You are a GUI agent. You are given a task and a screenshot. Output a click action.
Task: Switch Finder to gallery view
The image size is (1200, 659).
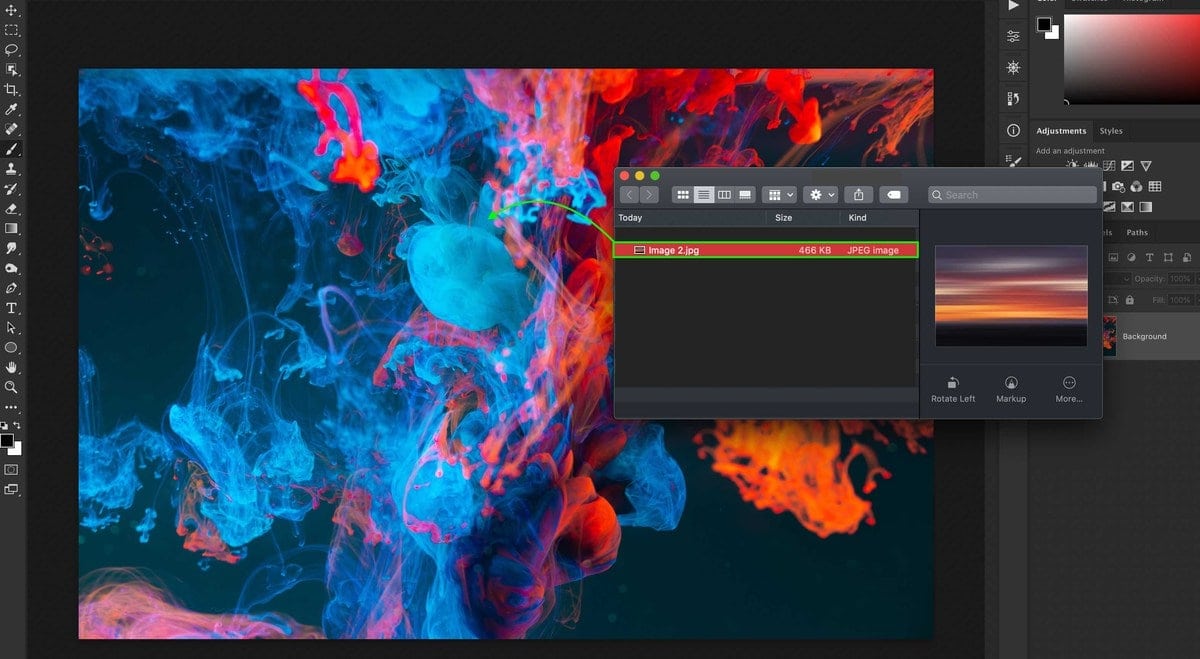pos(745,195)
